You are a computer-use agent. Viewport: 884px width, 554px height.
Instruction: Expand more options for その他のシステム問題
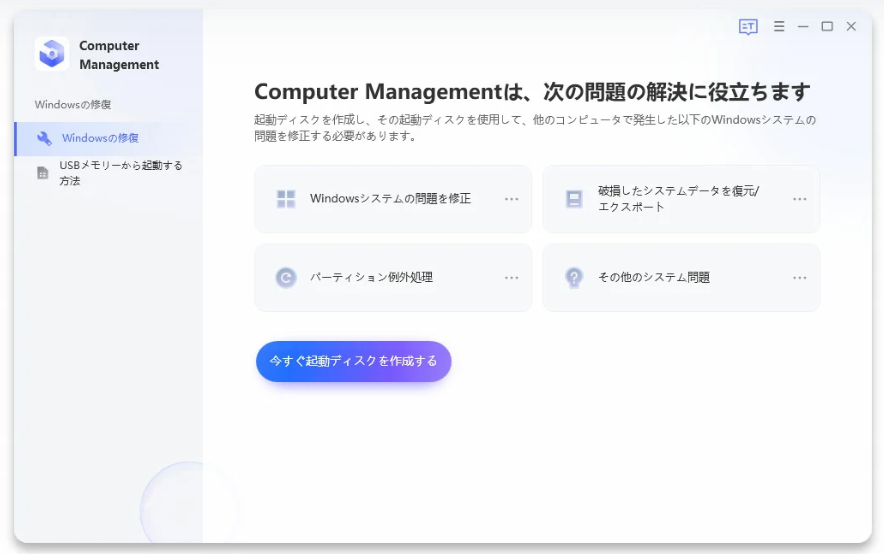point(799,278)
